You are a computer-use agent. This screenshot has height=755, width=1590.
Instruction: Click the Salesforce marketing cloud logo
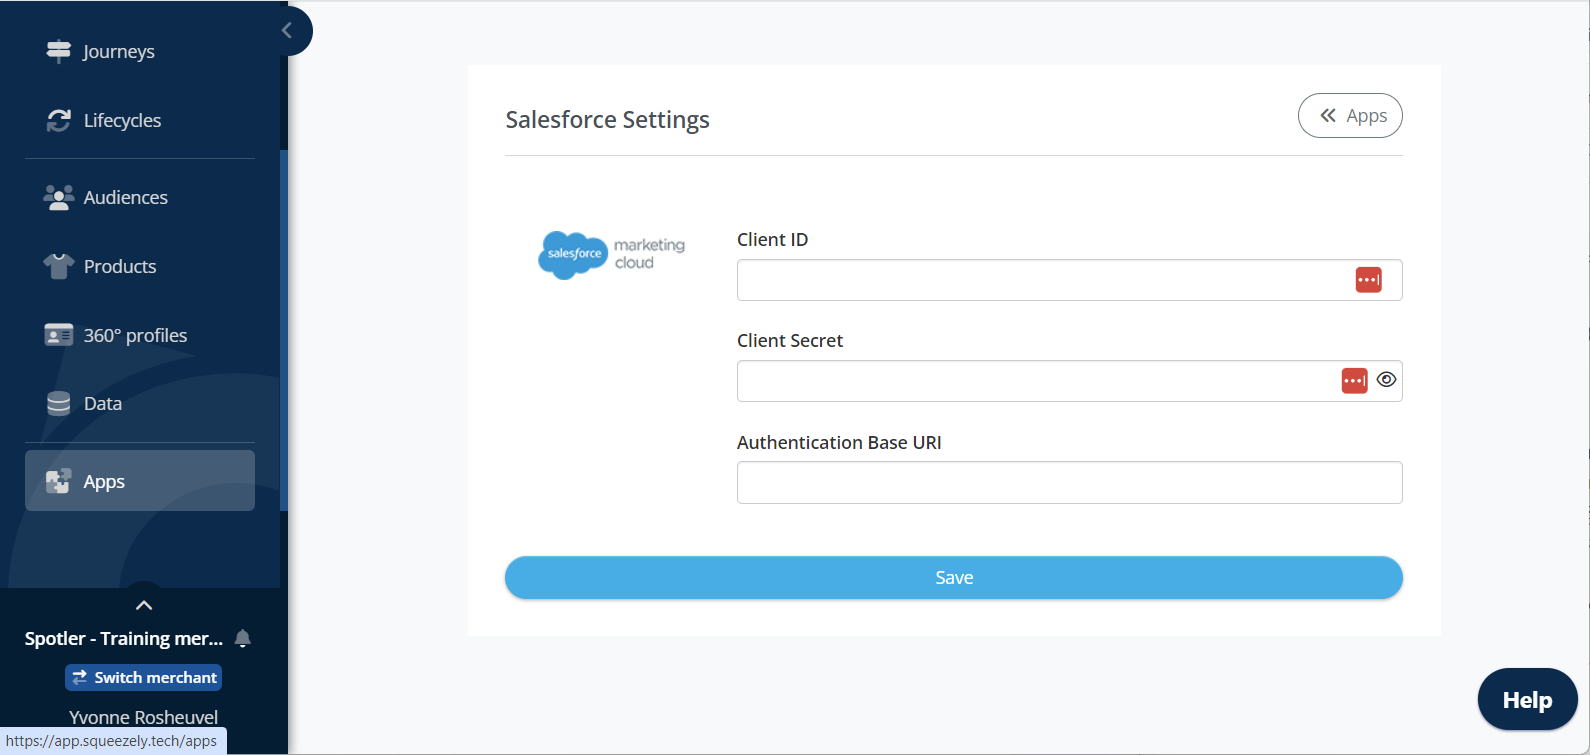[x=612, y=254]
